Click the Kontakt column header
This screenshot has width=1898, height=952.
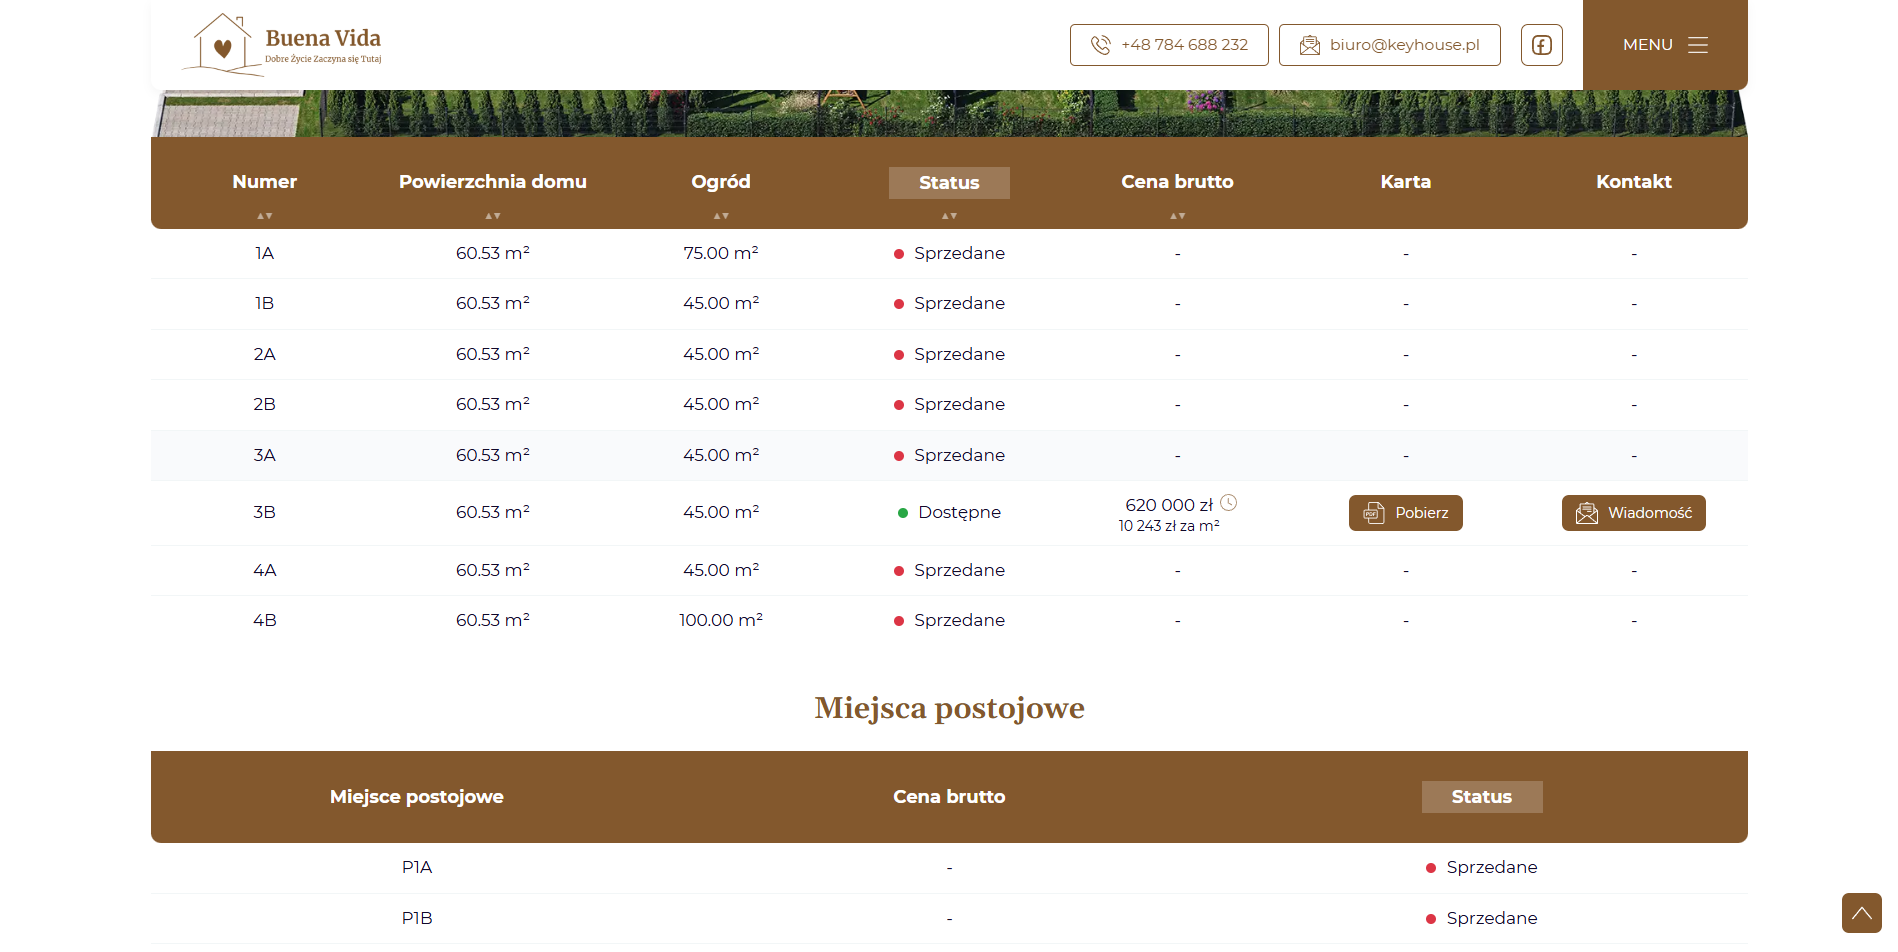click(1633, 182)
